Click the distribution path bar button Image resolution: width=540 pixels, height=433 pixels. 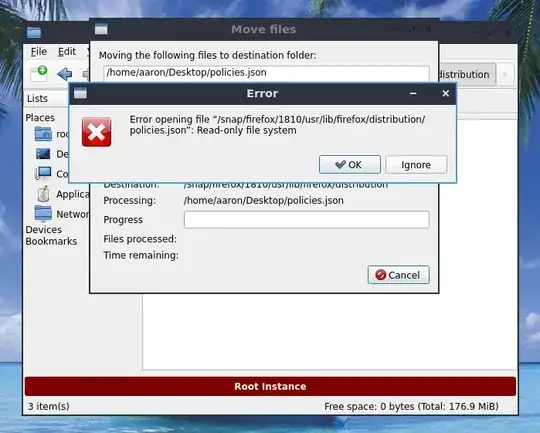[466, 74]
